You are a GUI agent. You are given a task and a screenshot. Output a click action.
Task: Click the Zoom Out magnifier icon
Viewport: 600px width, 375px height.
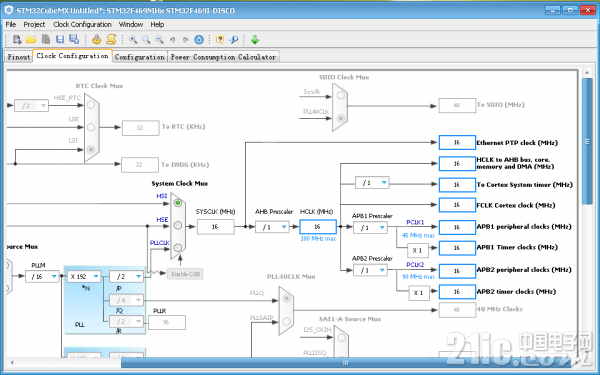tap(159, 39)
